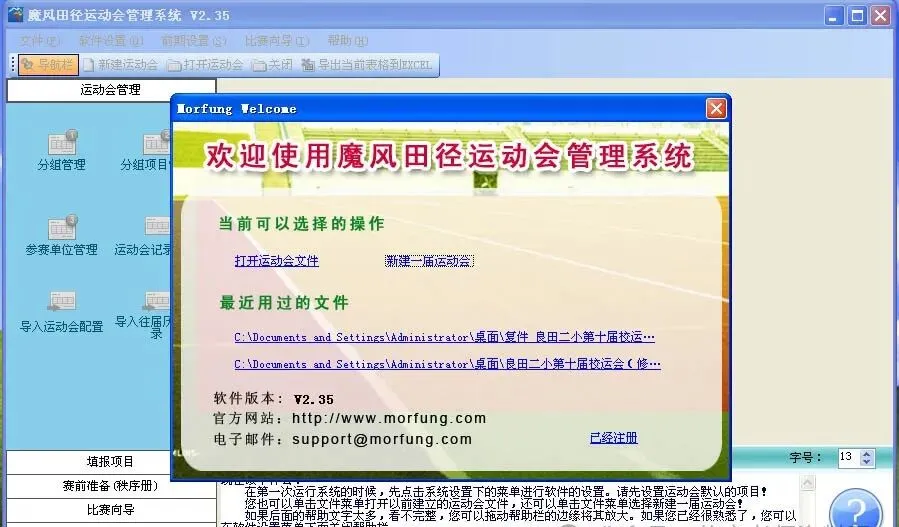
Task: Open the 帮助 menu
Action: (347, 41)
